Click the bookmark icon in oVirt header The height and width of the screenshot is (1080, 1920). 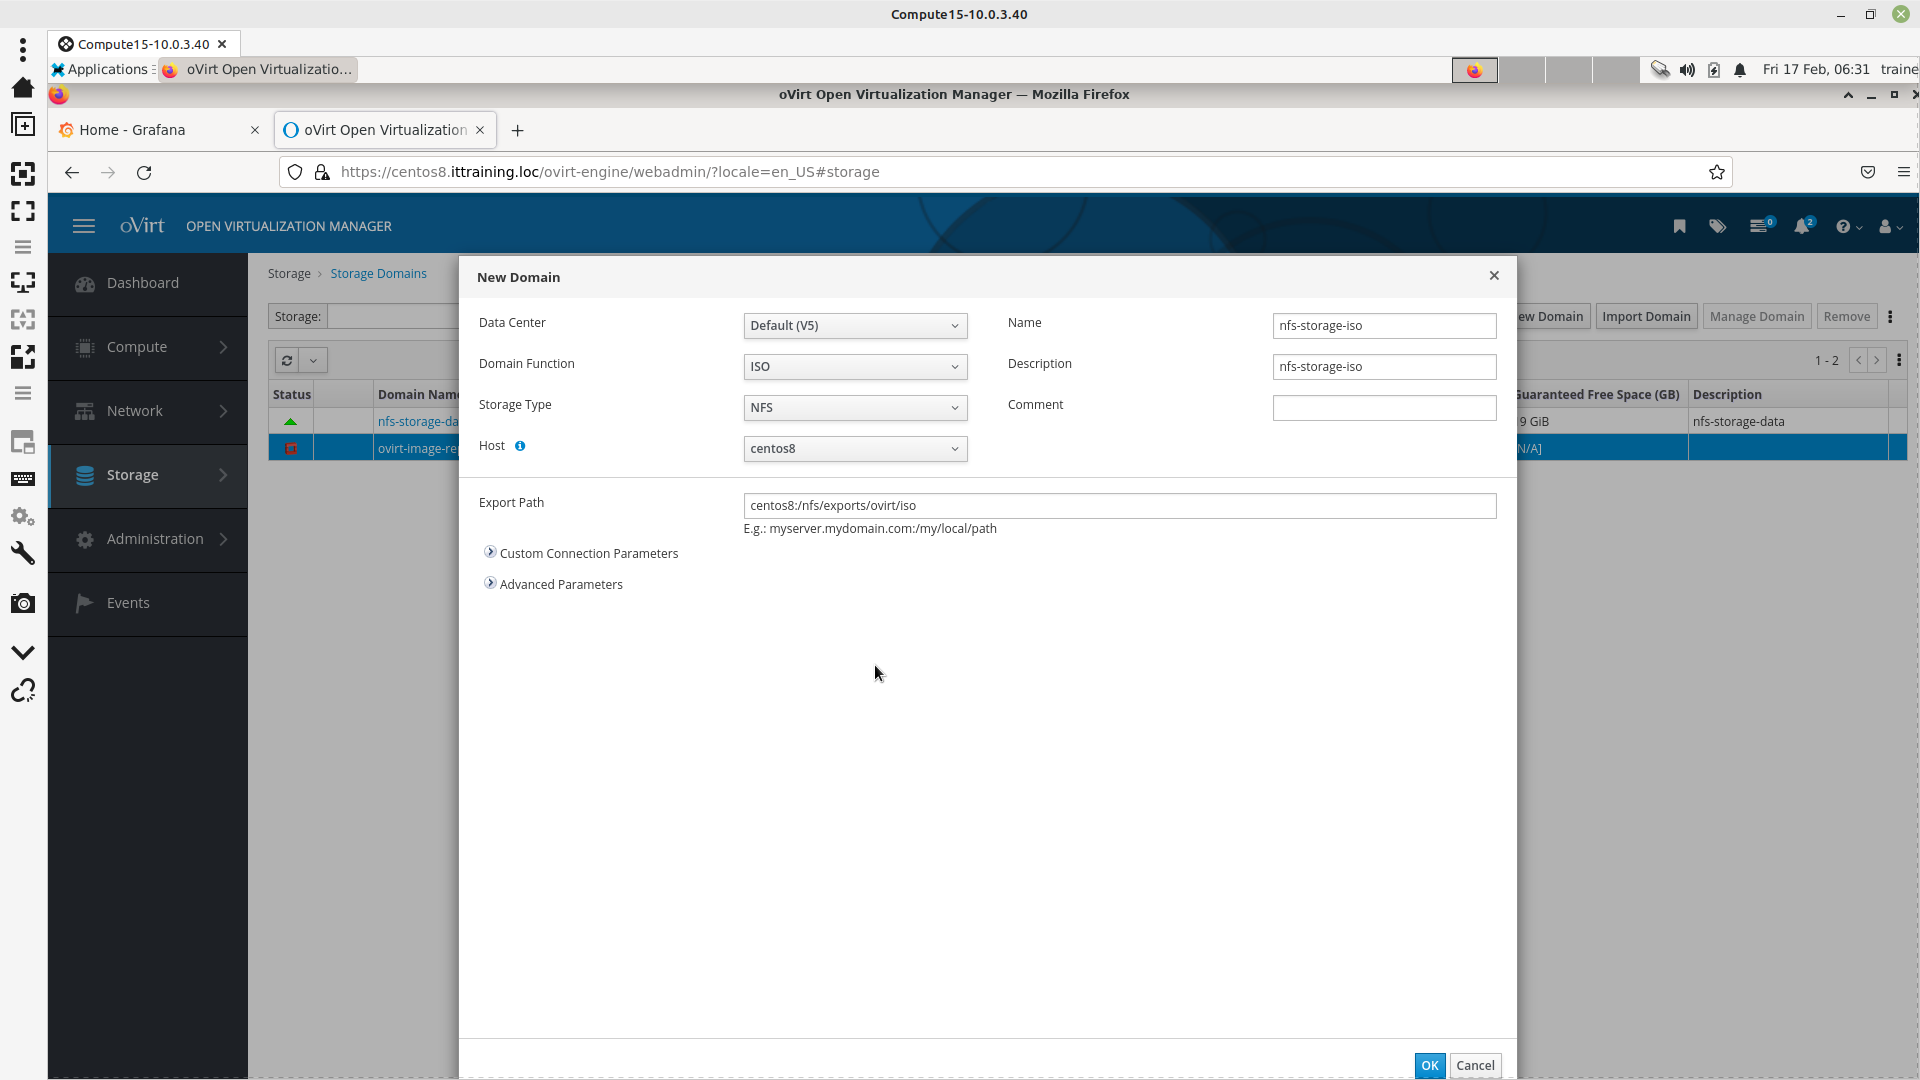(x=1679, y=227)
